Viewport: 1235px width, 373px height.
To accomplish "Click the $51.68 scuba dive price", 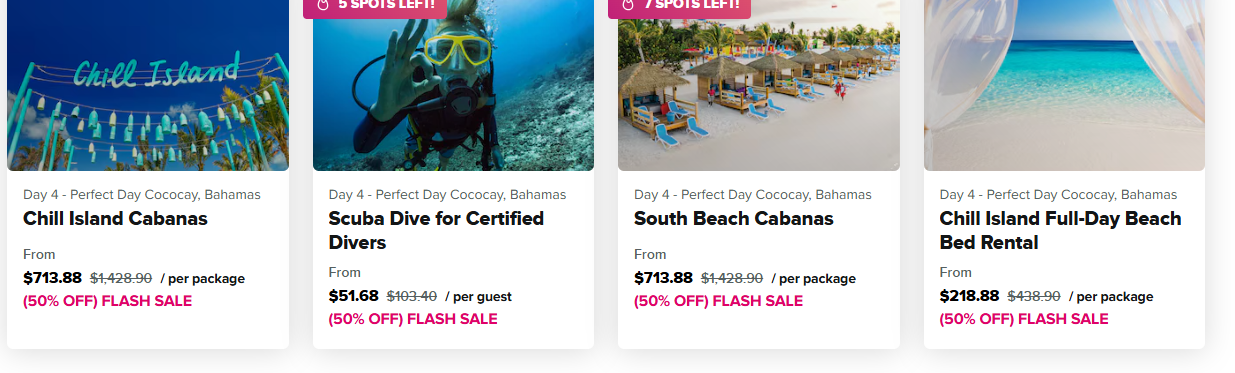I will [x=353, y=296].
